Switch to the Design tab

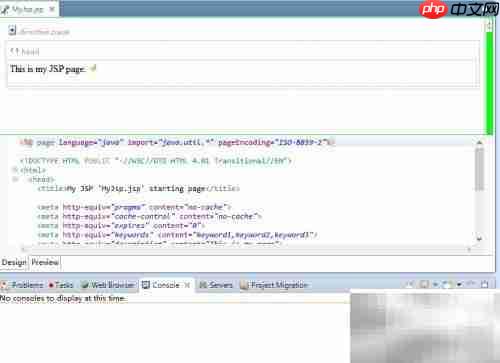point(14,262)
